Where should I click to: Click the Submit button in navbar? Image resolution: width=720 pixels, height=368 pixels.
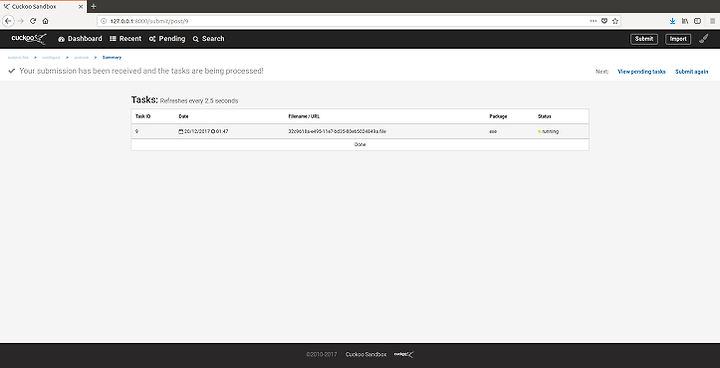click(x=644, y=39)
